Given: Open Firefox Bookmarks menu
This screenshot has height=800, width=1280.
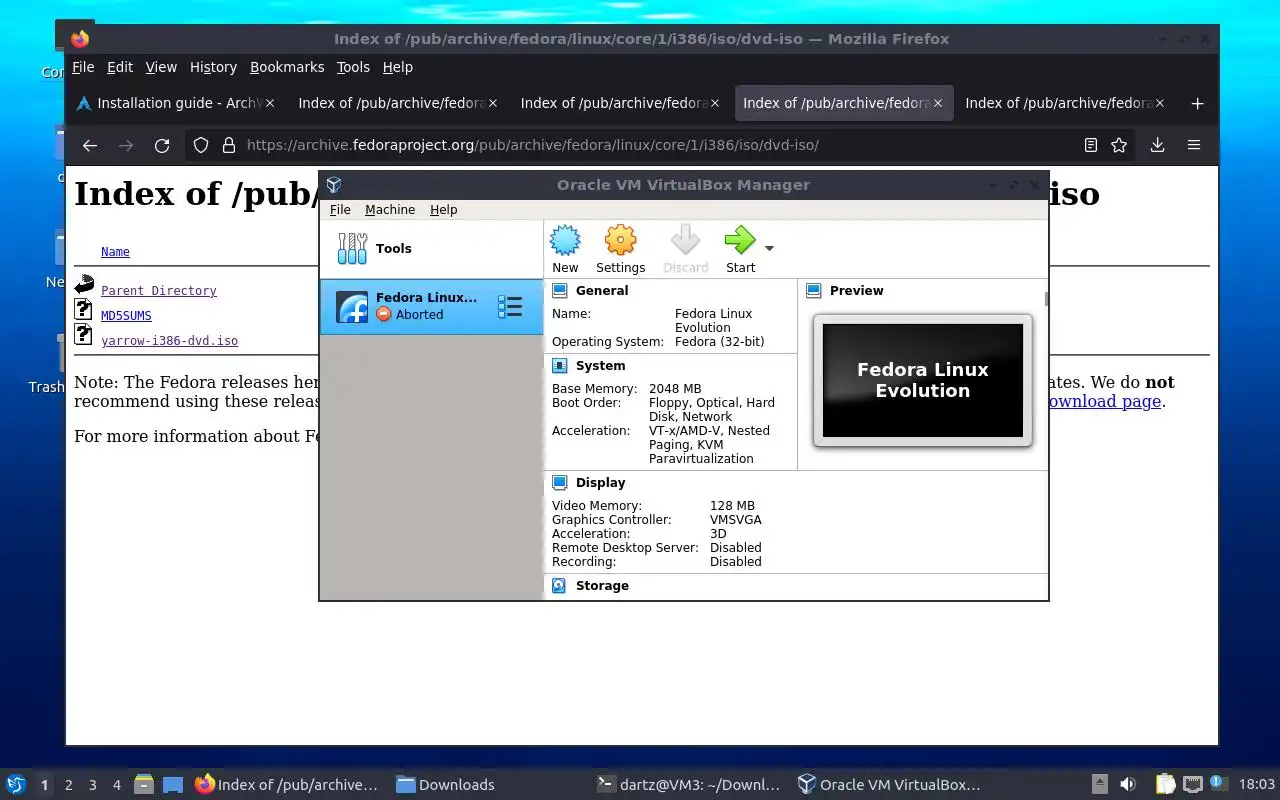Looking at the screenshot, I should 287,67.
